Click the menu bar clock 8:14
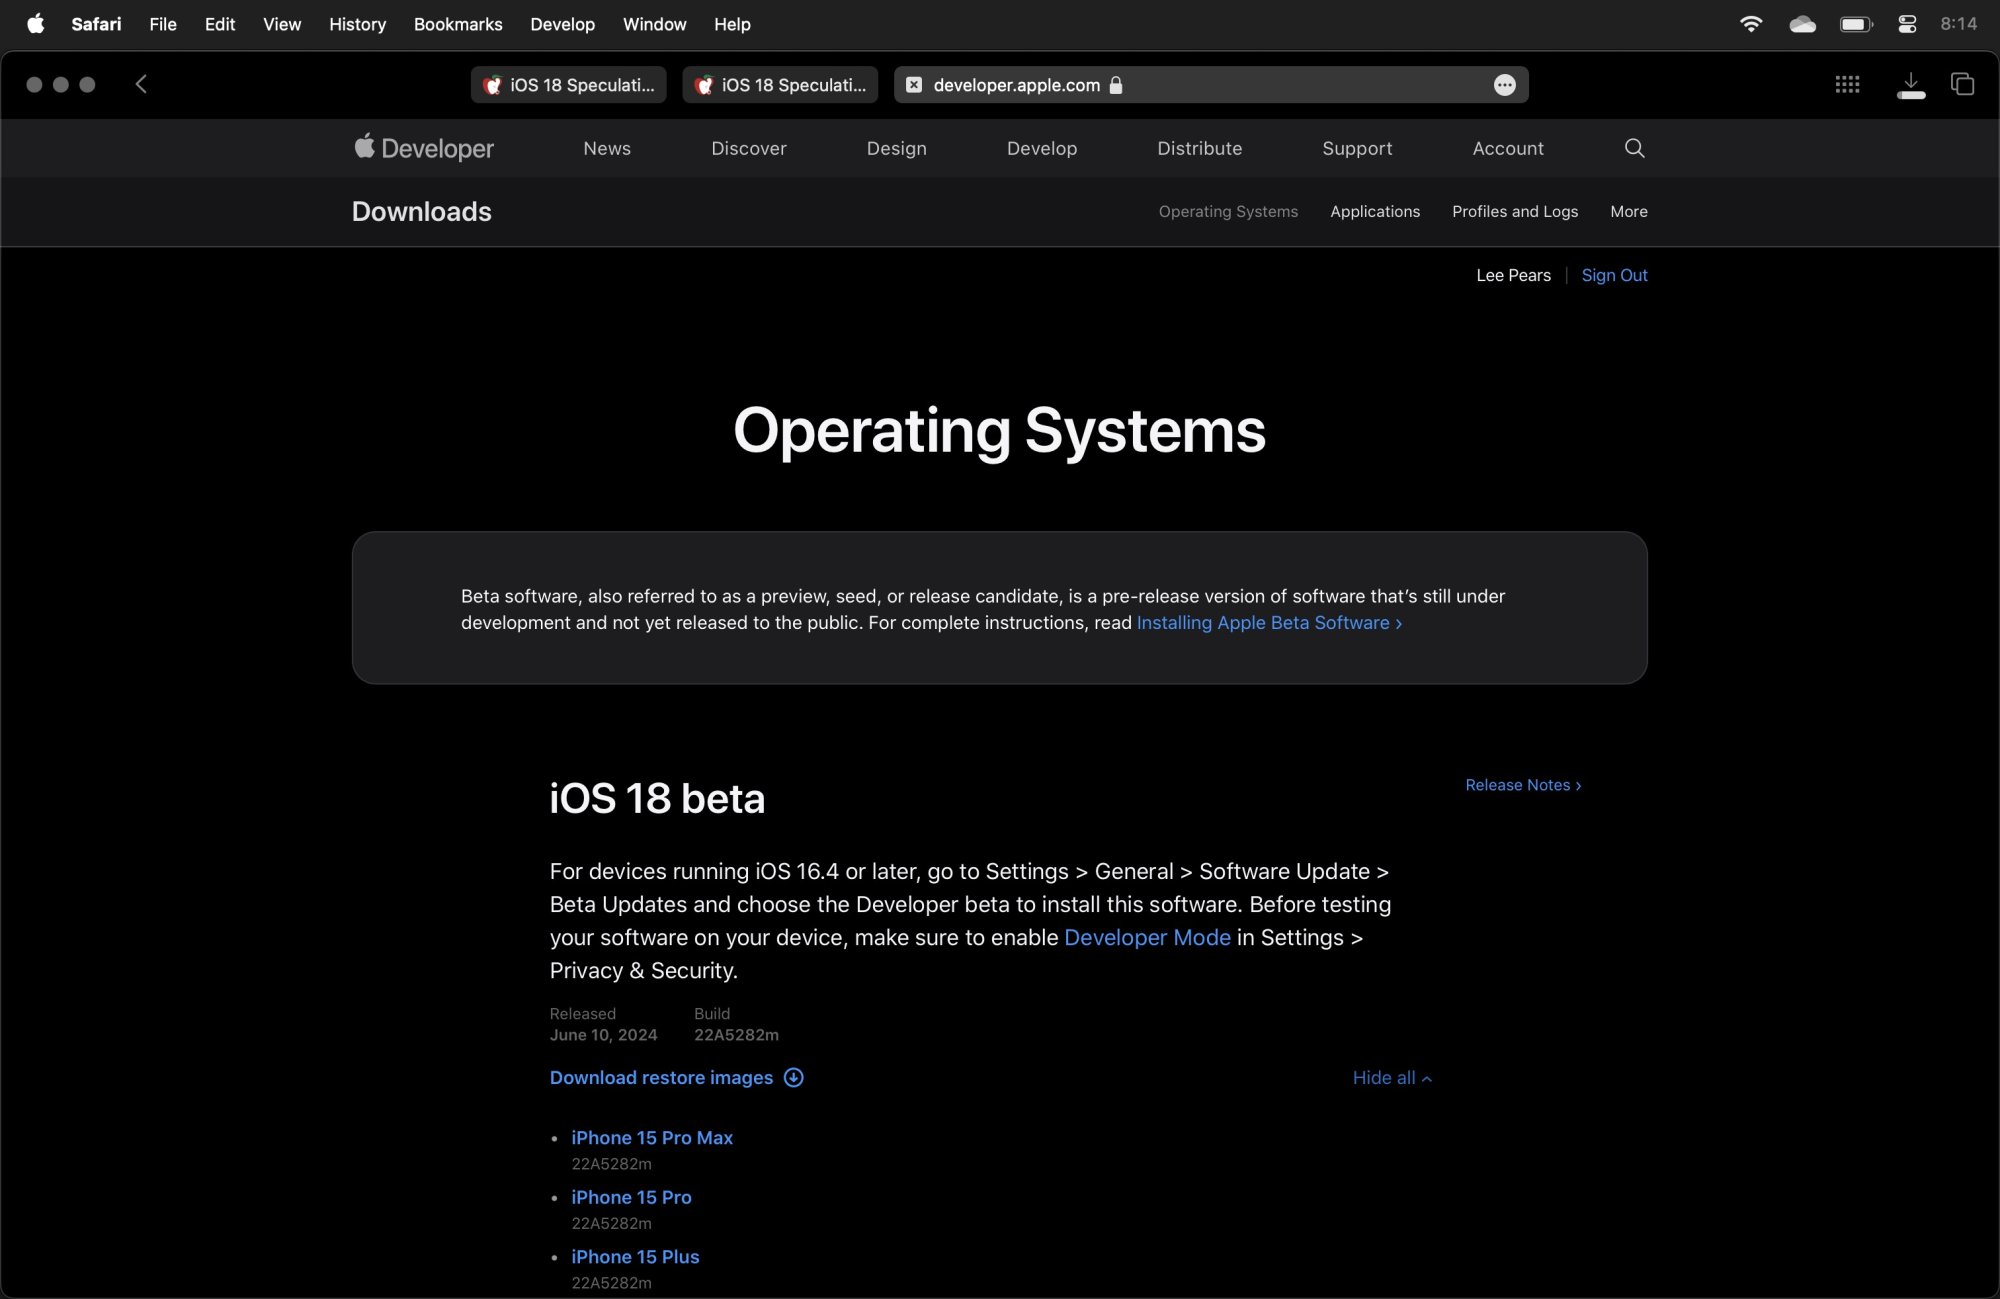Image resolution: width=2000 pixels, height=1299 pixels. [x=1958, y=24]
